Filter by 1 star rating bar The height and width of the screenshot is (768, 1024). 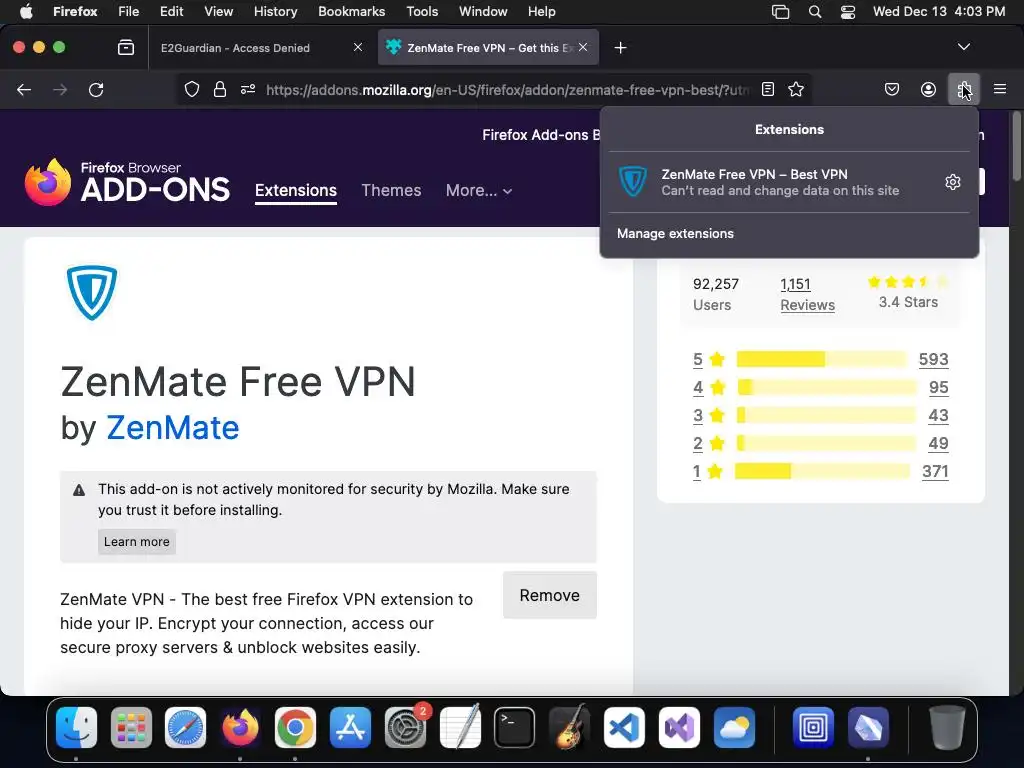822,471
